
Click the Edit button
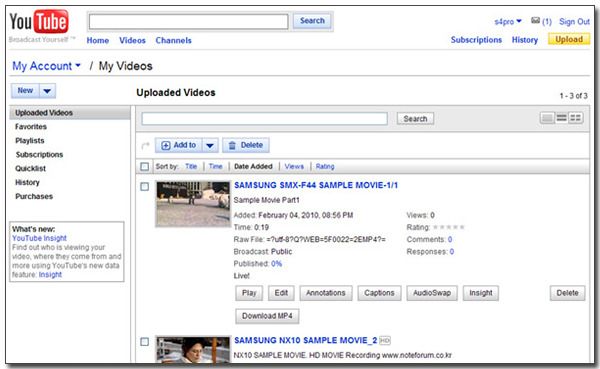click(x=281, y=293)
